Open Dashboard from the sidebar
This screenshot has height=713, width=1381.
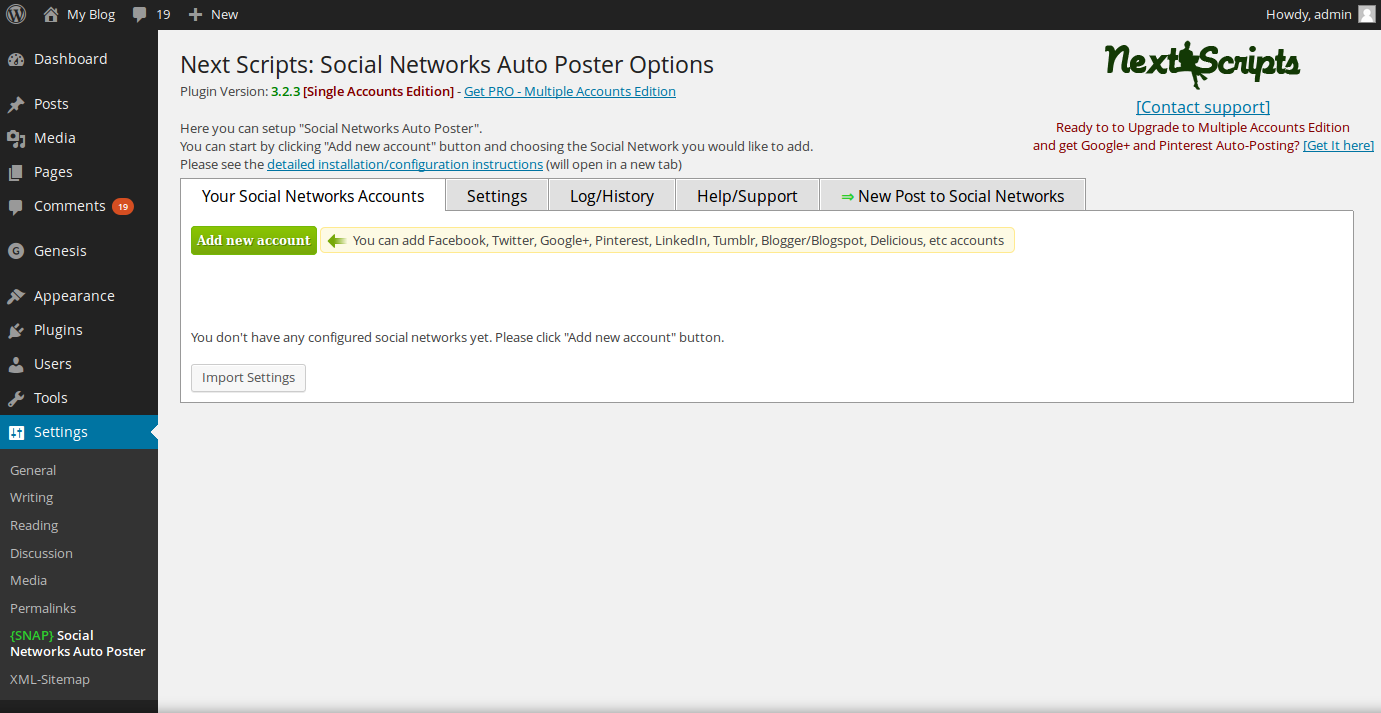tap(70, 59)
